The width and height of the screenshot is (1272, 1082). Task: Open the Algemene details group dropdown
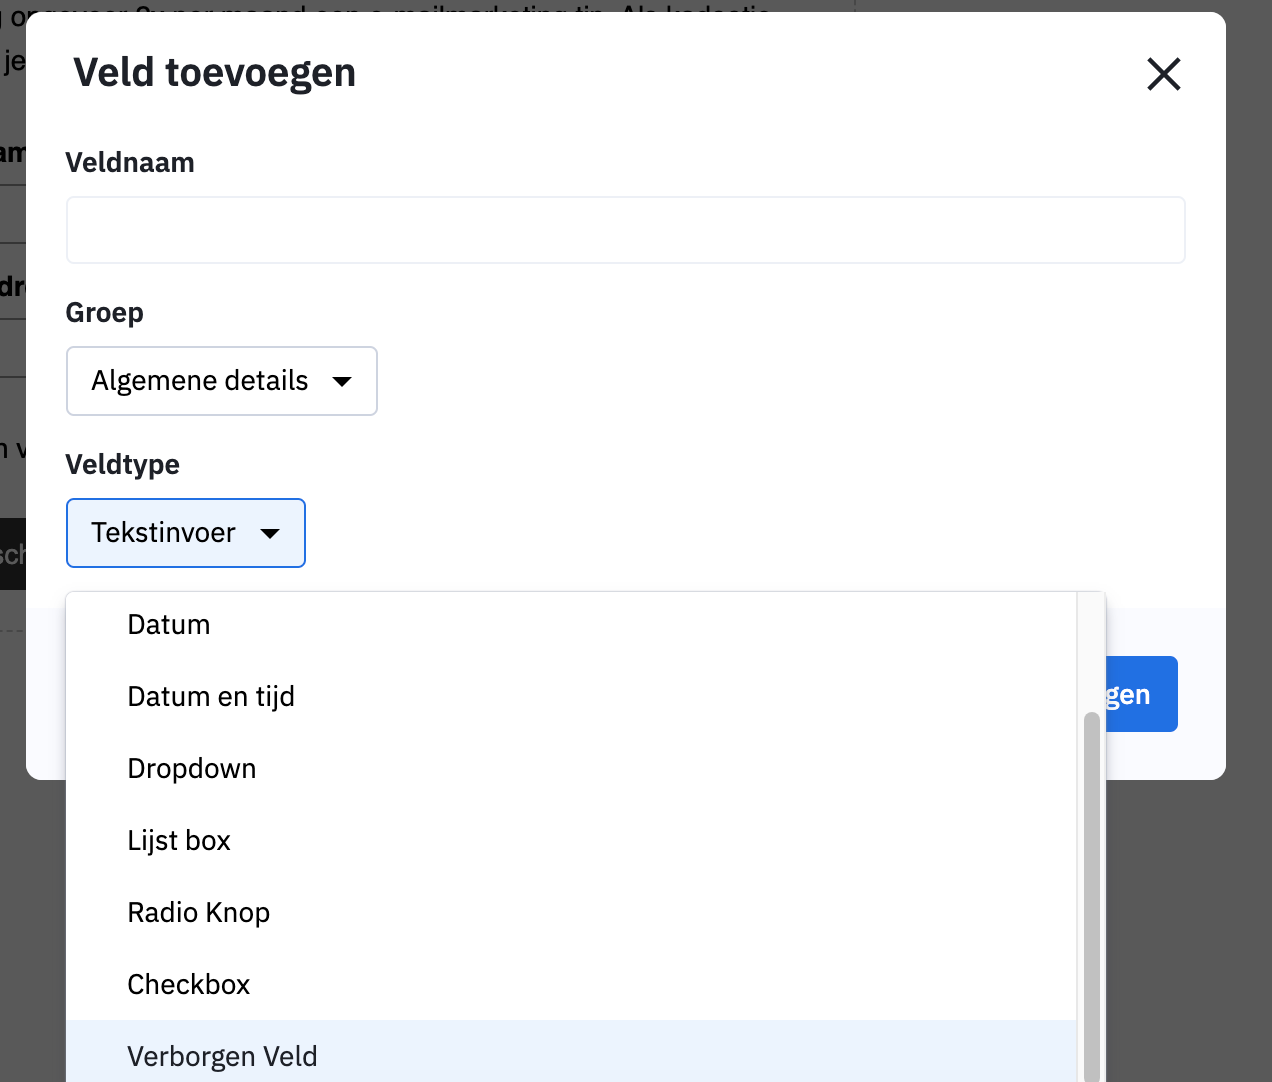coord(221,381)
